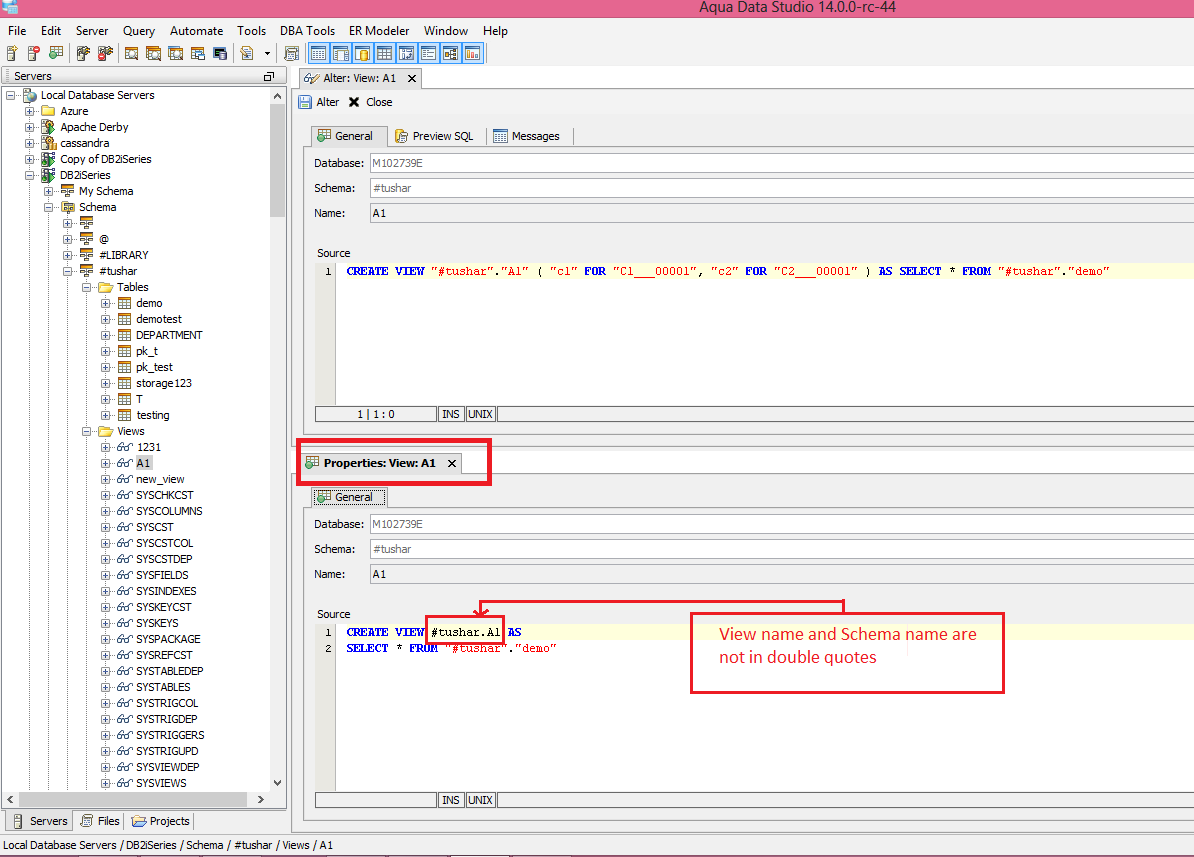Click the stacked double query window magnifier icon

click(x=154, y=53)
